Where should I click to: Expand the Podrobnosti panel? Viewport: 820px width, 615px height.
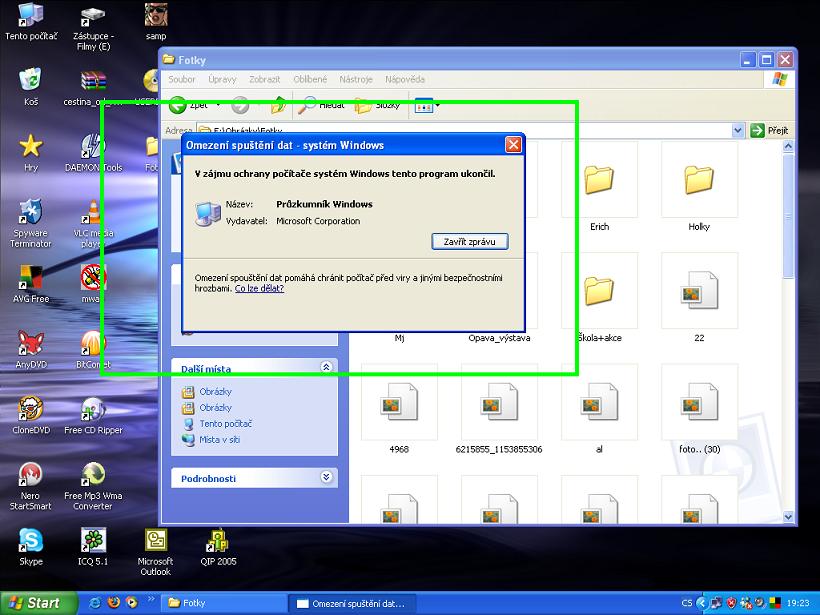point(326,478)
